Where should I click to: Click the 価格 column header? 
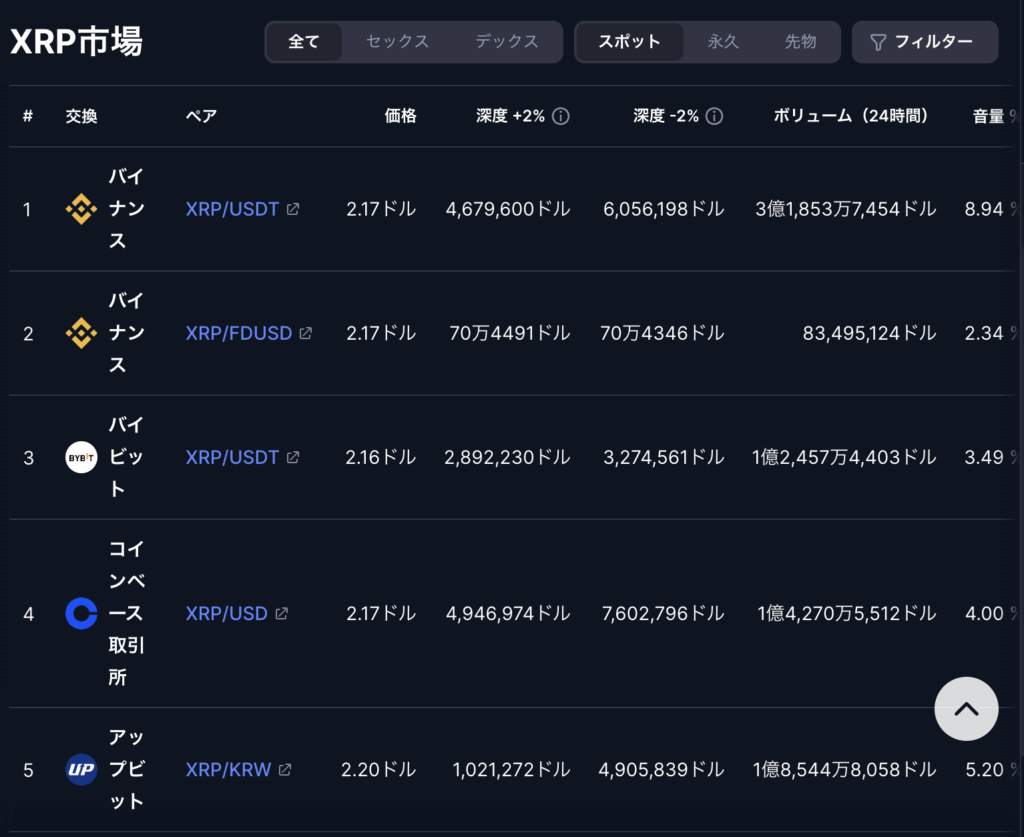(400, 116)
